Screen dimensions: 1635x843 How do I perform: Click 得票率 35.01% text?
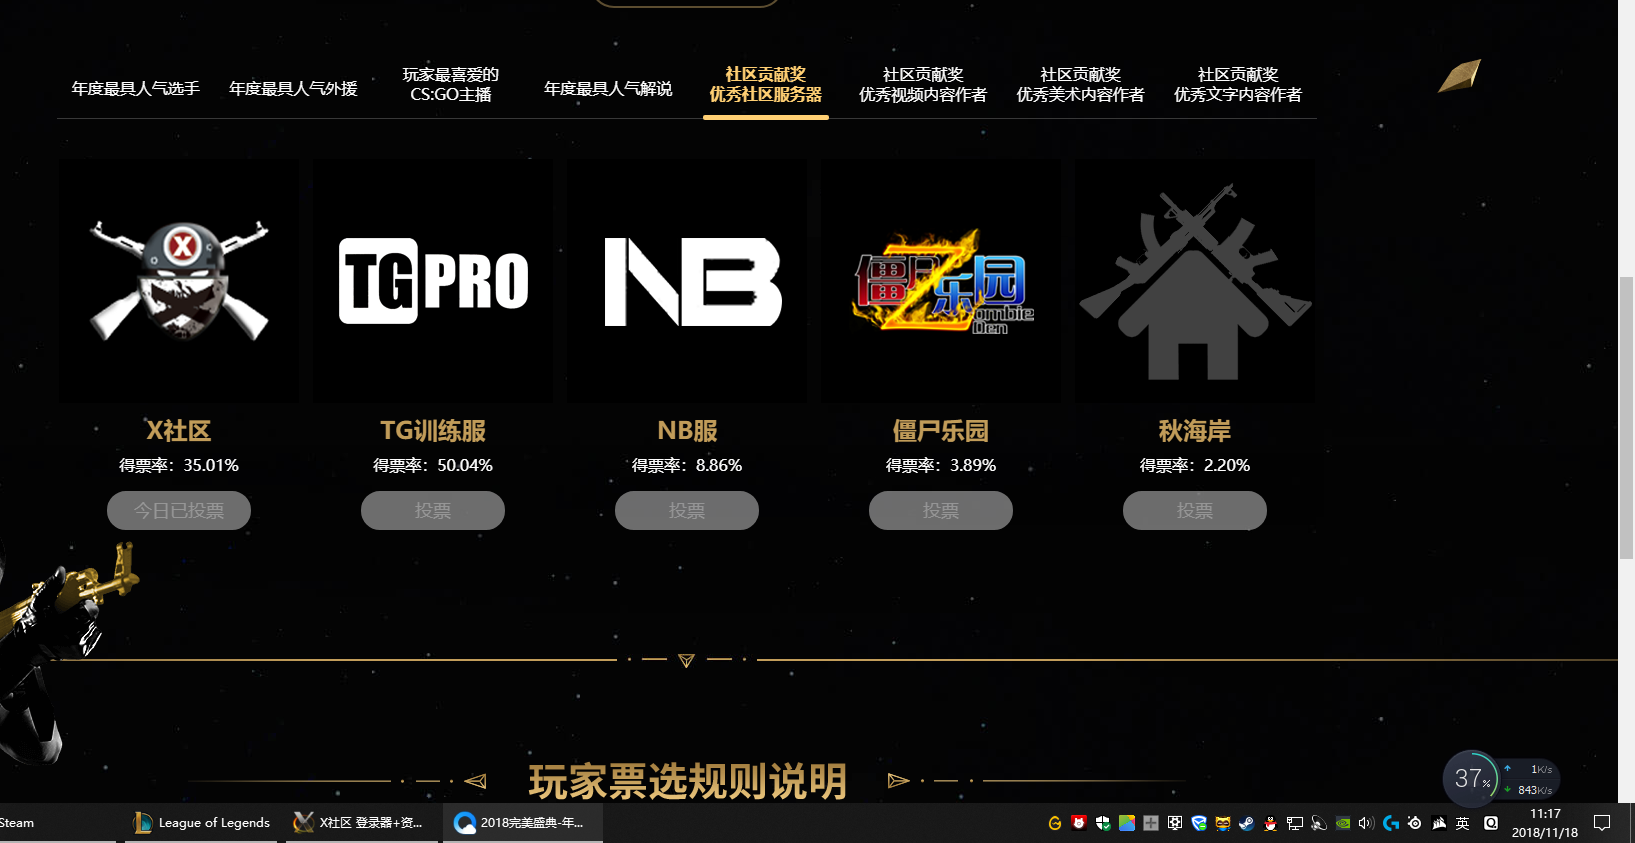(179, 465)
